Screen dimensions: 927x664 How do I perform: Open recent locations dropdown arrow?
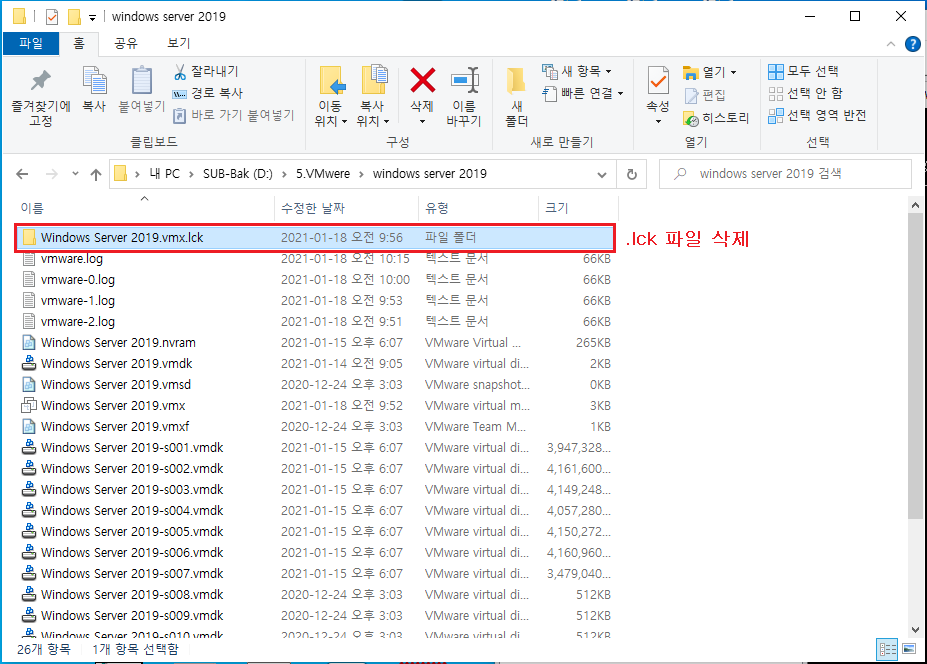point(75,174)
